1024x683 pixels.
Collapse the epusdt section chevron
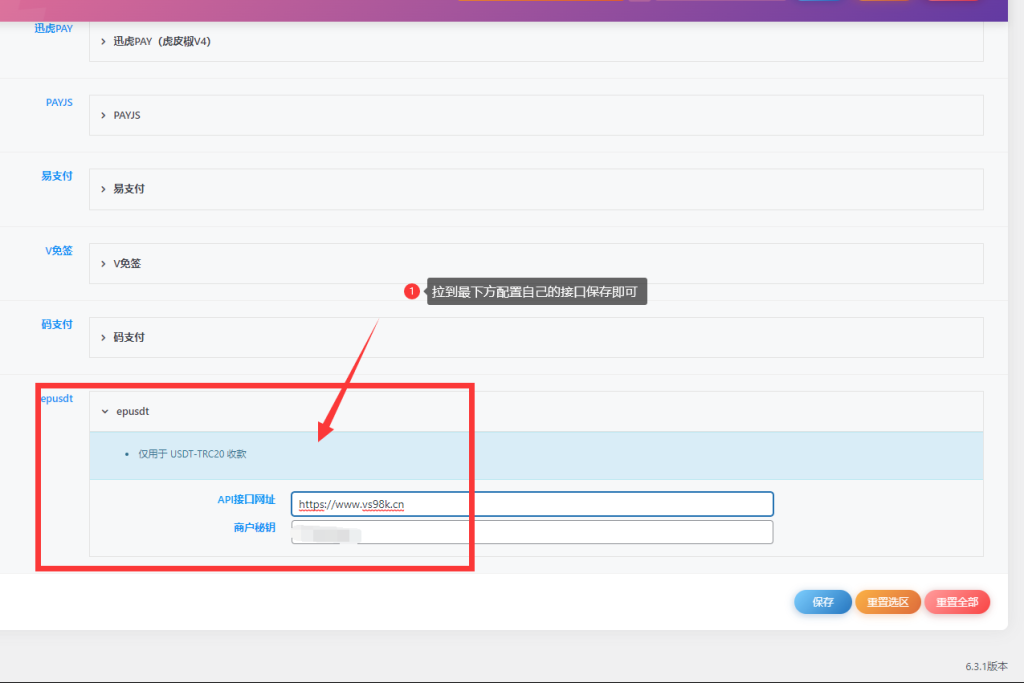103,411
